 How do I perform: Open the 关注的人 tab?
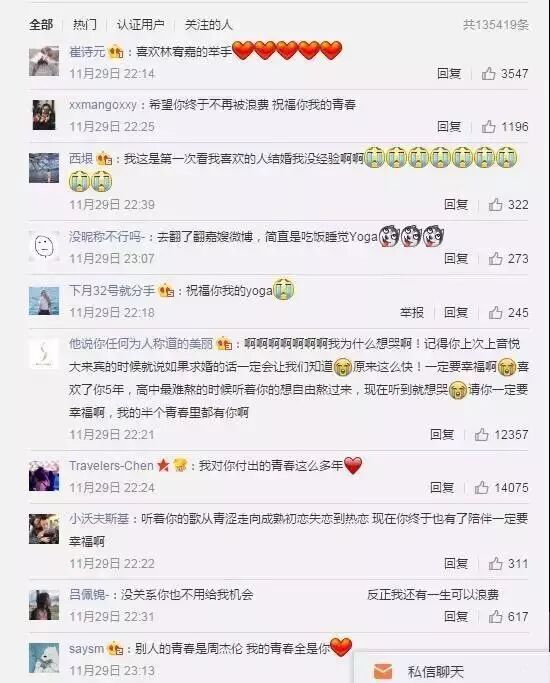click(x=209, y=25)
